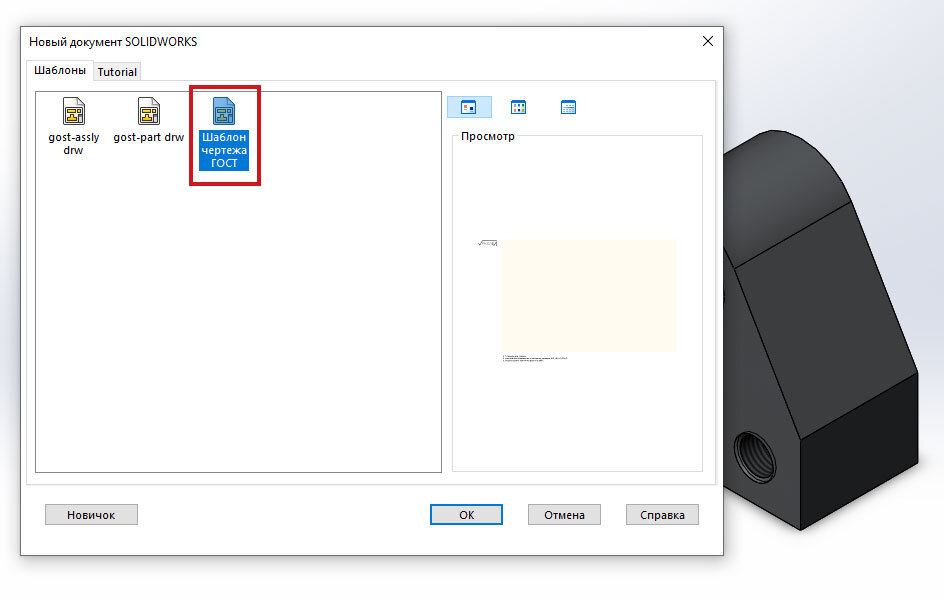Switch to large icons view

[x=469, y=107]
